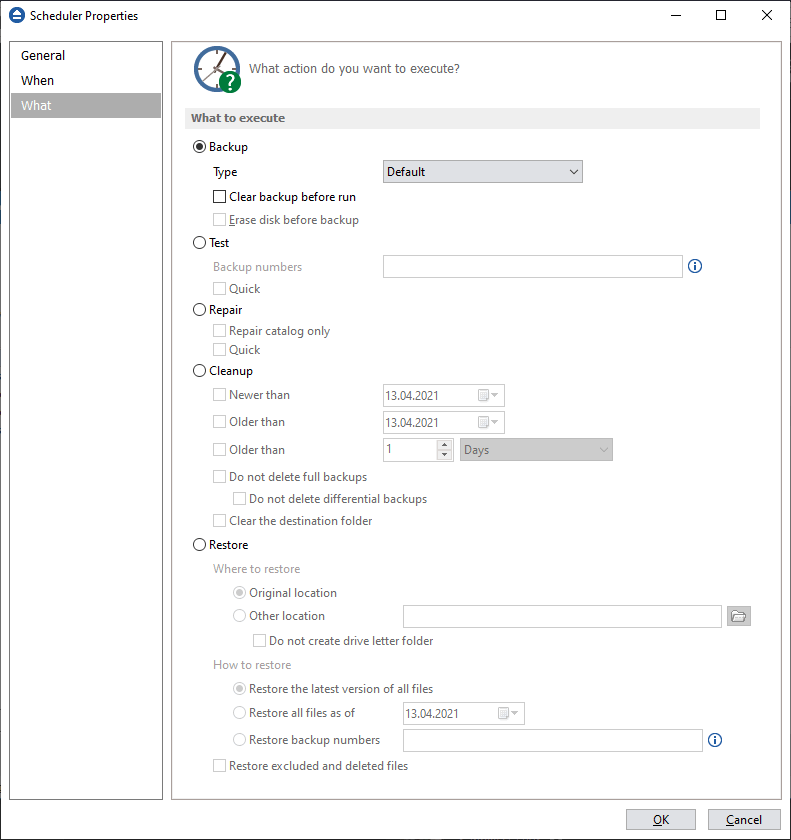The width and height of the screenshot is (791, 840).
Task: Toggle Clear the destination folder checkbox
Action: pyautogui.click(x=219, y=521)
